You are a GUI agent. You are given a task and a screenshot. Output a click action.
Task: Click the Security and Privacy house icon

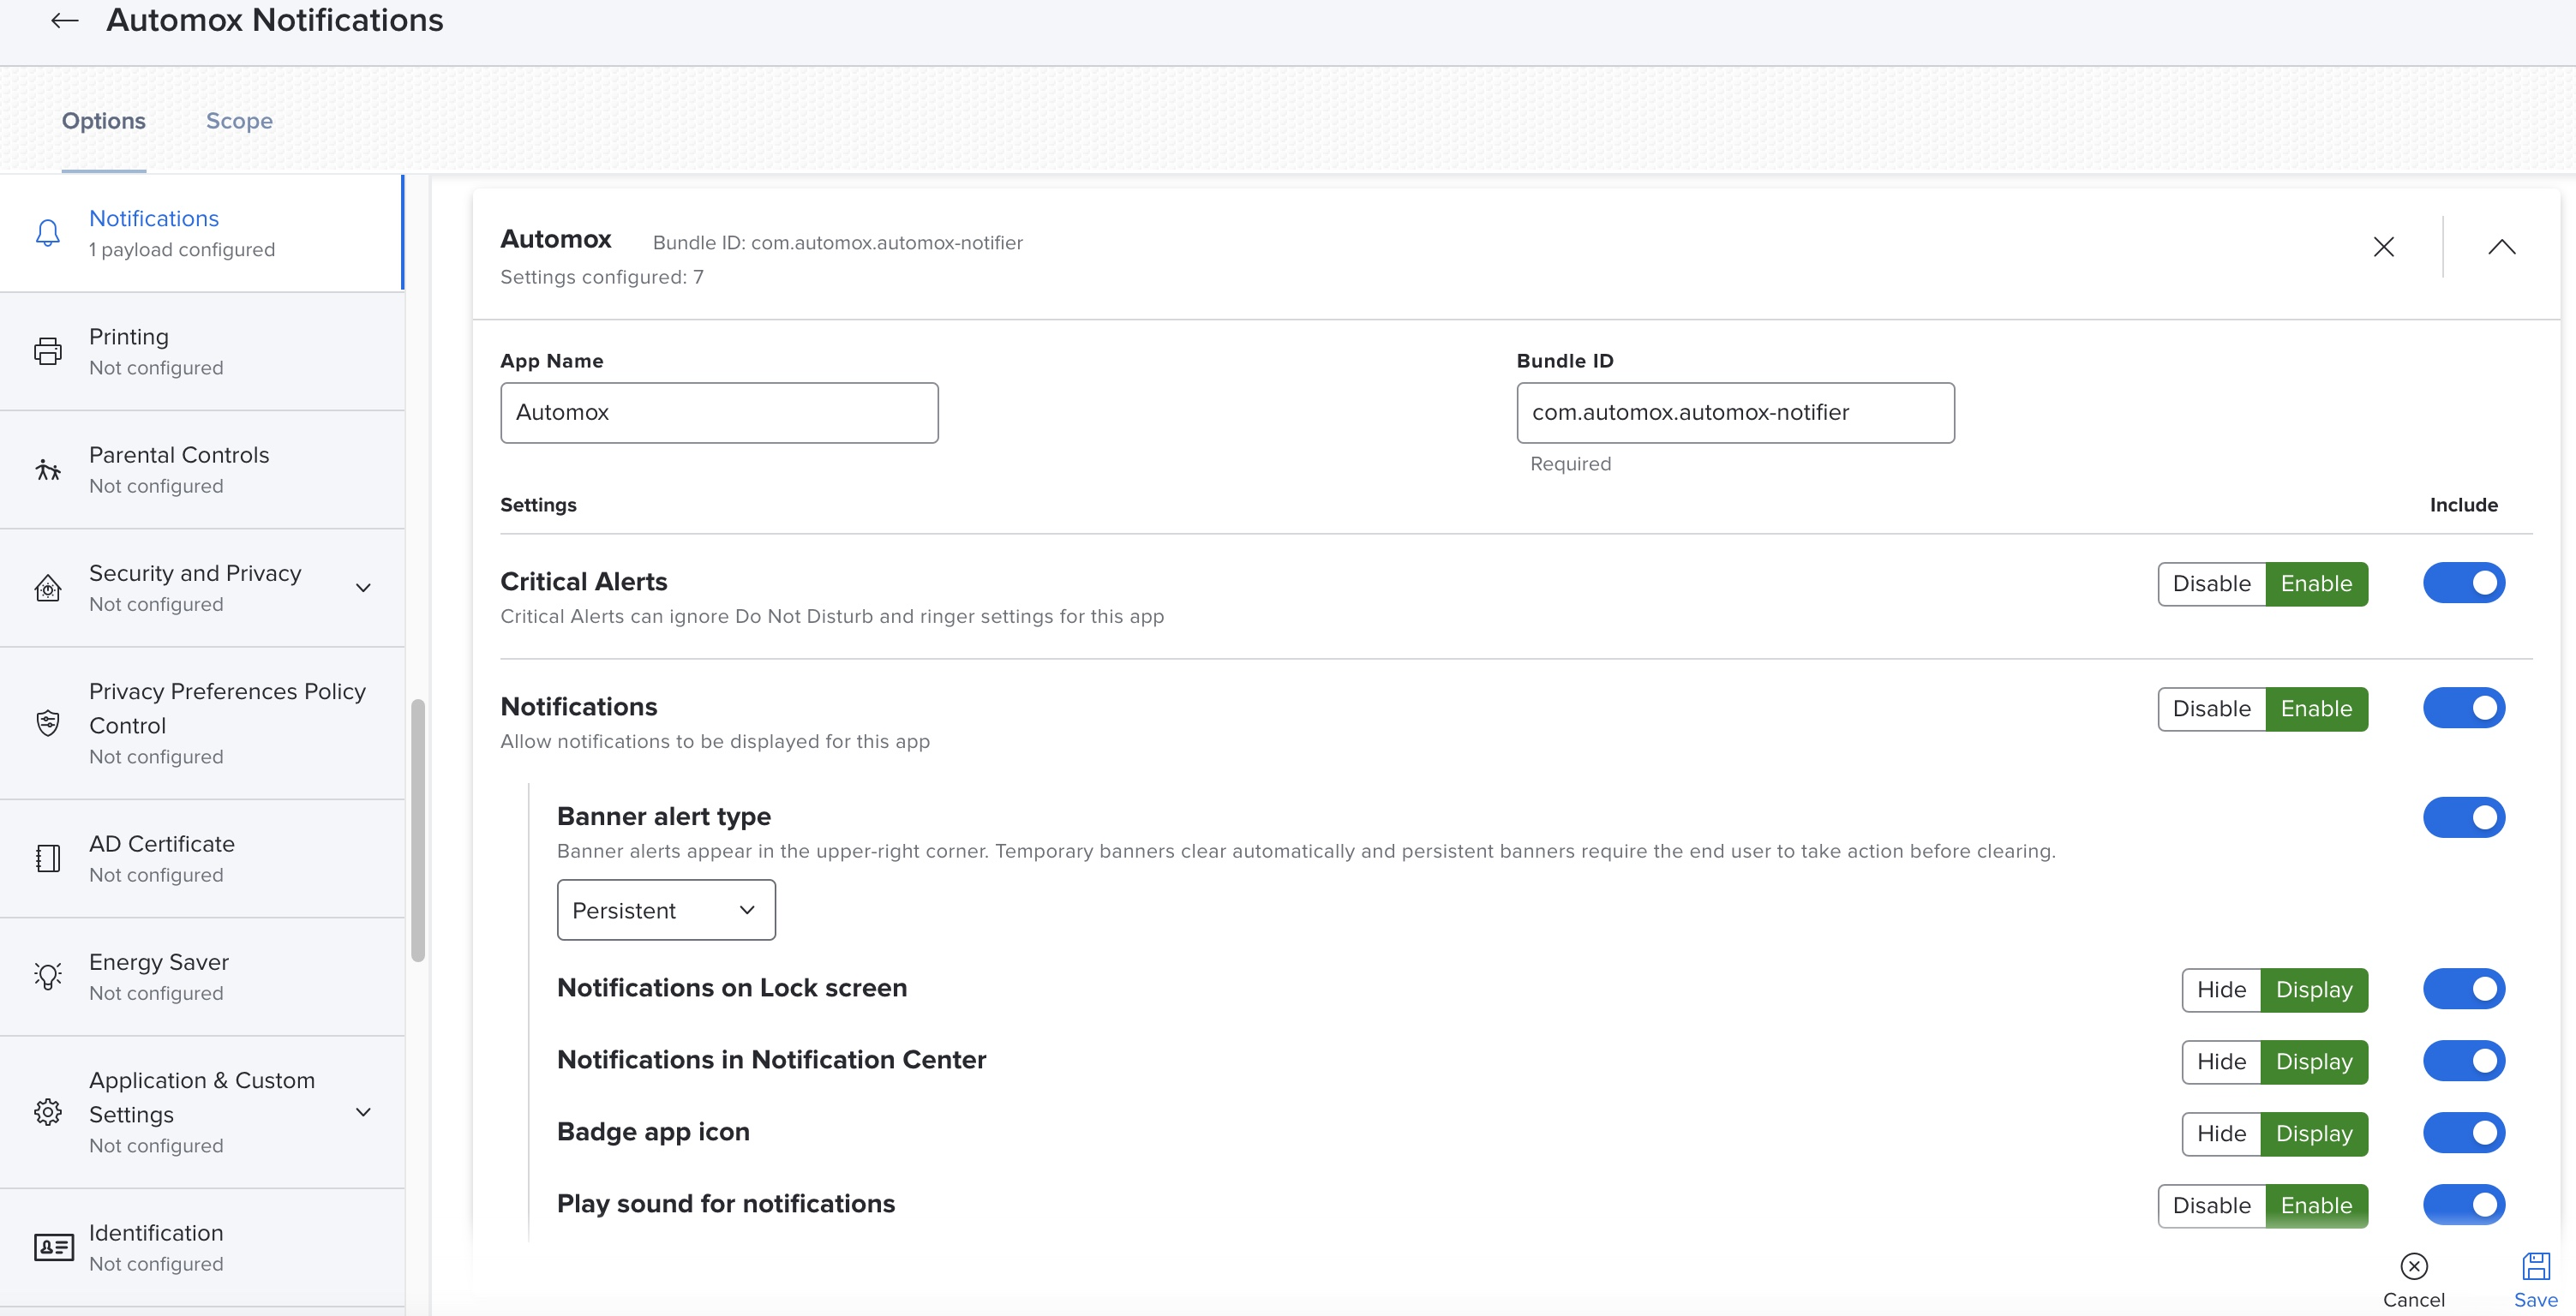tap(47, 588)
